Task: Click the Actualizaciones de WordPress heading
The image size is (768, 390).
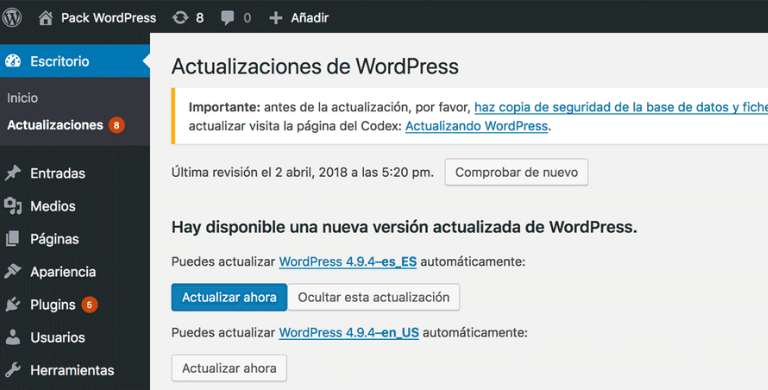Action: (x=315, y=66)
